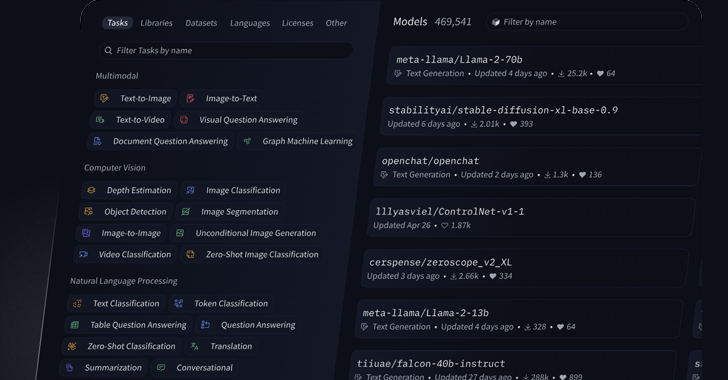Image resolution: width=728 pixels, height=380 pixels.
Task: Click the Computer Vision section heading
Action: pyautogui.click(x=115, y=168)
